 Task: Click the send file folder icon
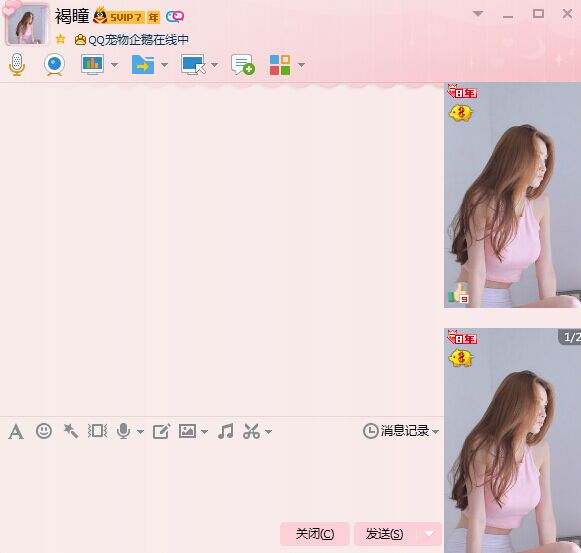tap(143, 65)
